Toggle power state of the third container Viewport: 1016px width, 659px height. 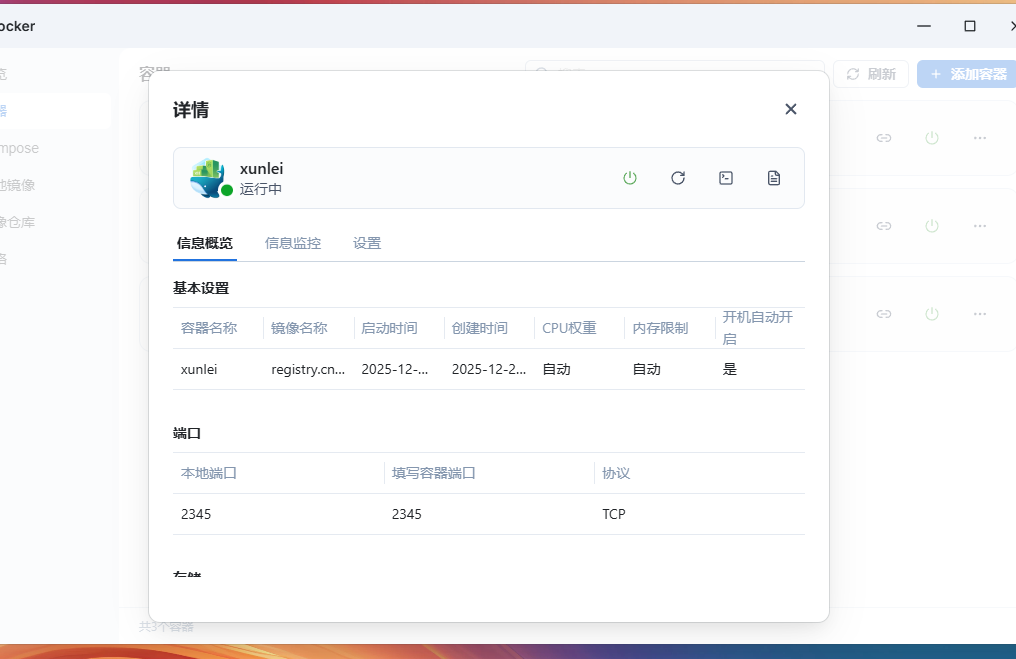pos(932,313)
